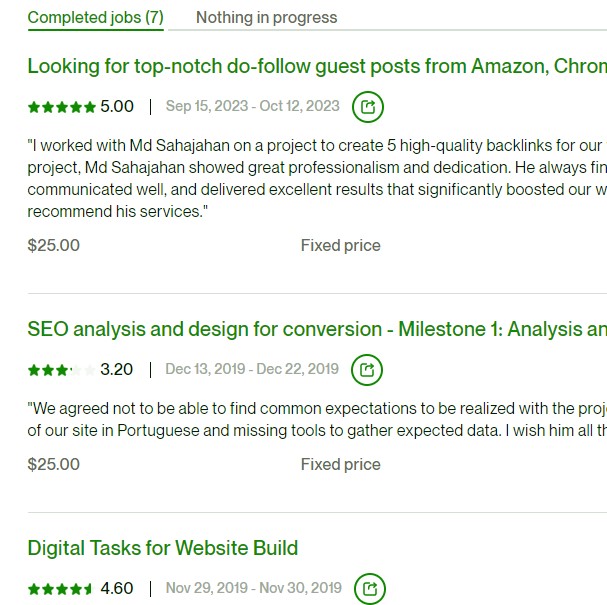The height and width of the screenshot is (605, 607).
Task: Select the Nov 29, 2019 - Nov 30, 2019 dates
Action: pos(254,588)
